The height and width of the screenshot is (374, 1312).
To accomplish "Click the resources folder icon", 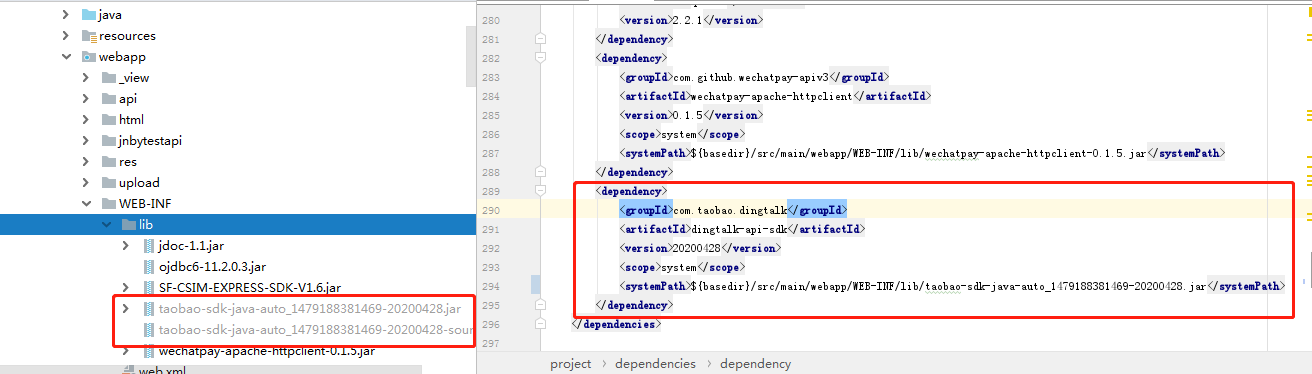I will (87, 36).
